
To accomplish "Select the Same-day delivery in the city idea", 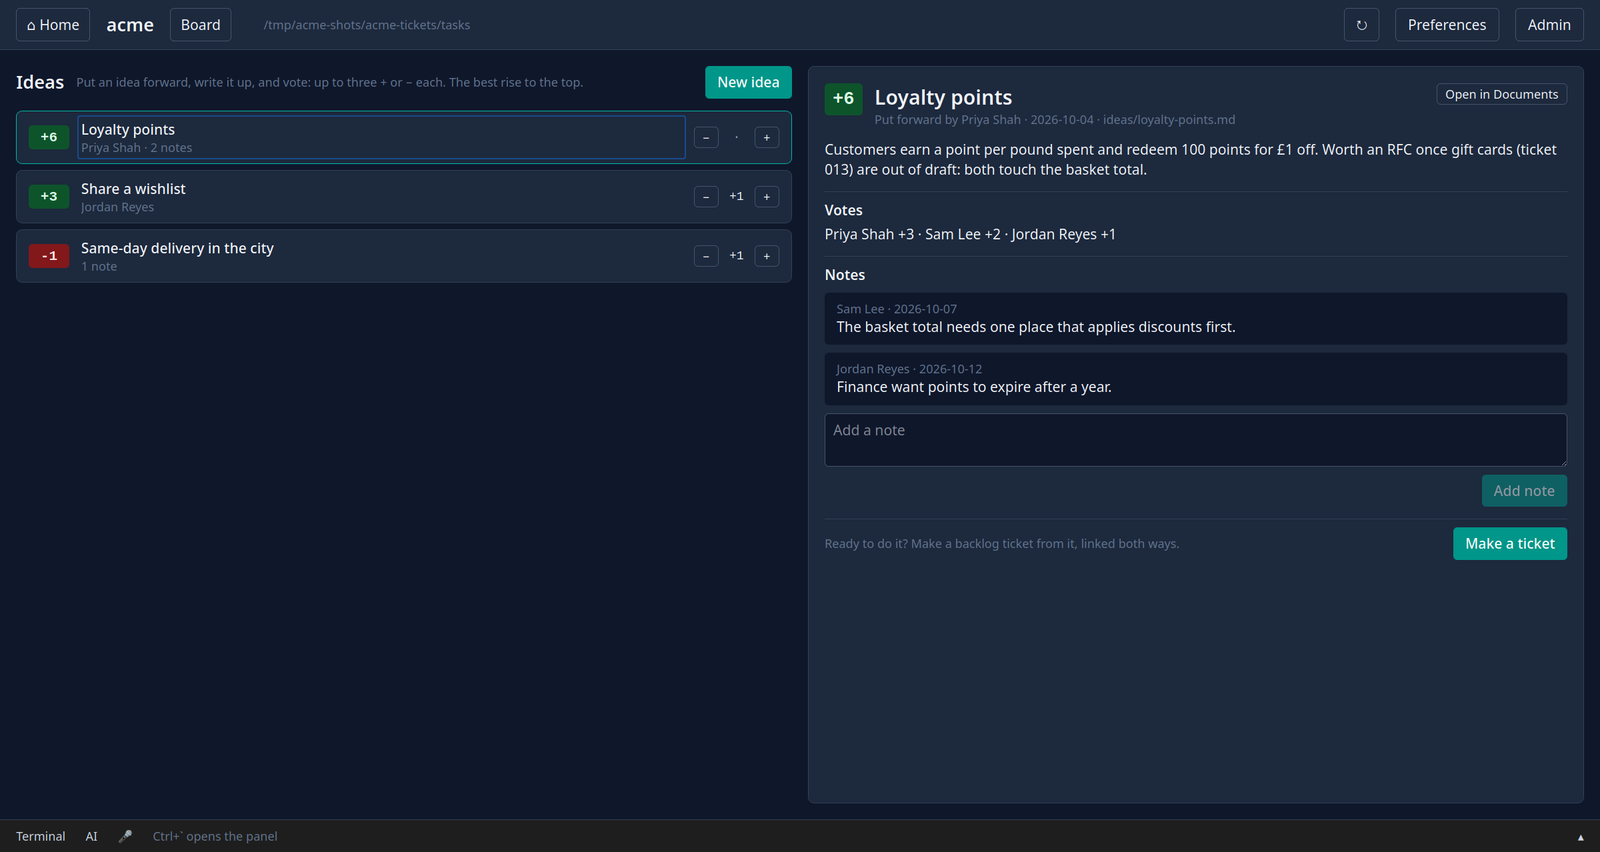I will point(404,256).
